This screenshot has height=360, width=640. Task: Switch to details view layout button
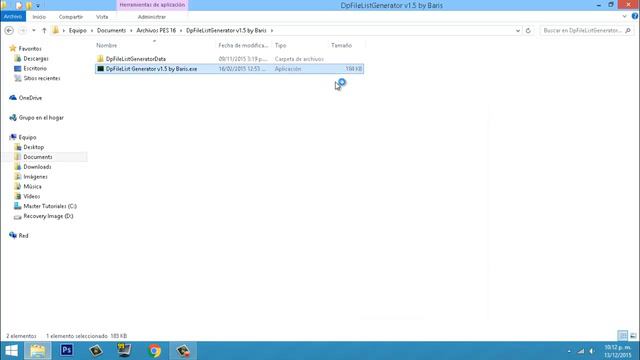622,336
